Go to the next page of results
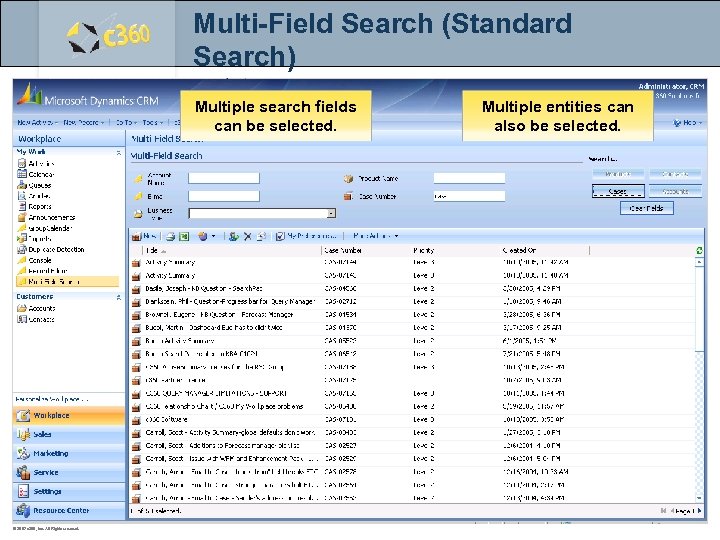 (699, 511)
